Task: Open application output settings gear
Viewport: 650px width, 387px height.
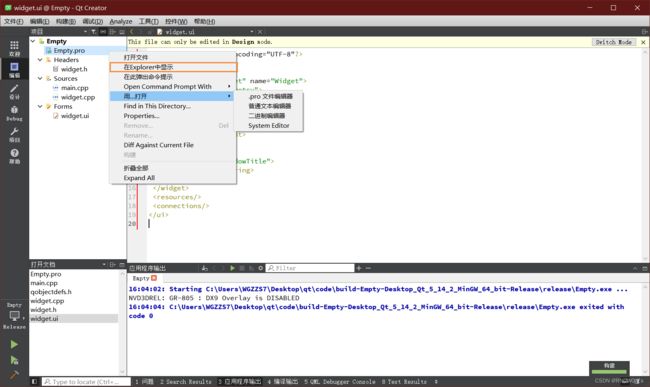Action: coord(260,268)
